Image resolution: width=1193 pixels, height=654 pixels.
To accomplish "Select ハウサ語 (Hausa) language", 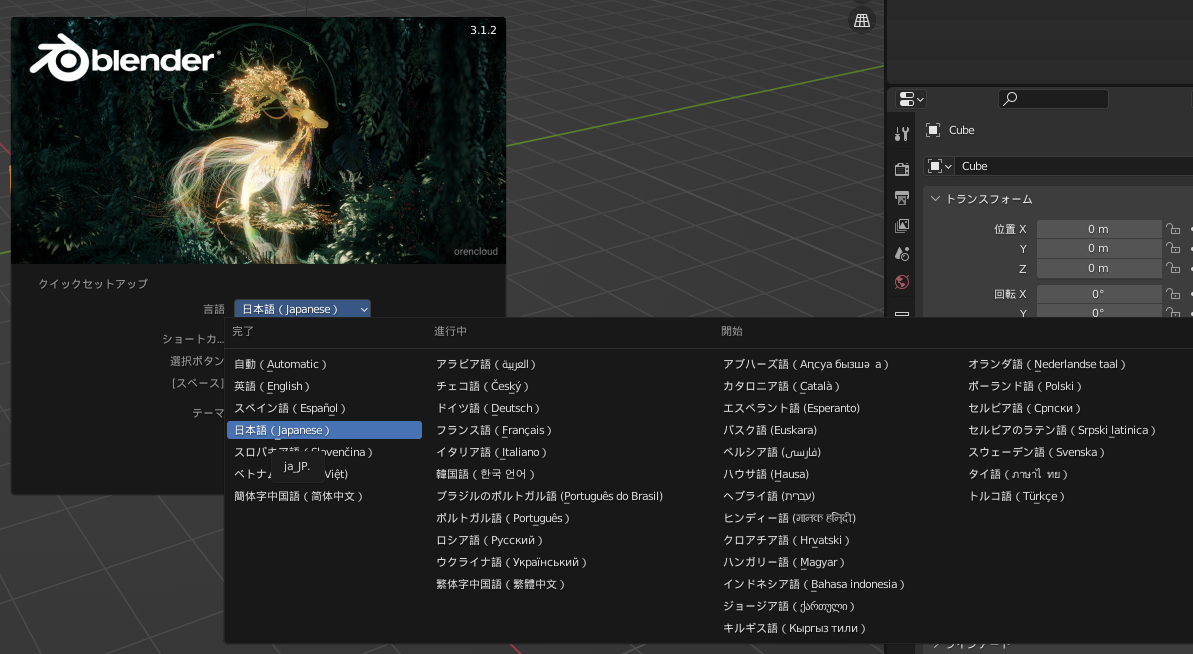I will 766,475.
